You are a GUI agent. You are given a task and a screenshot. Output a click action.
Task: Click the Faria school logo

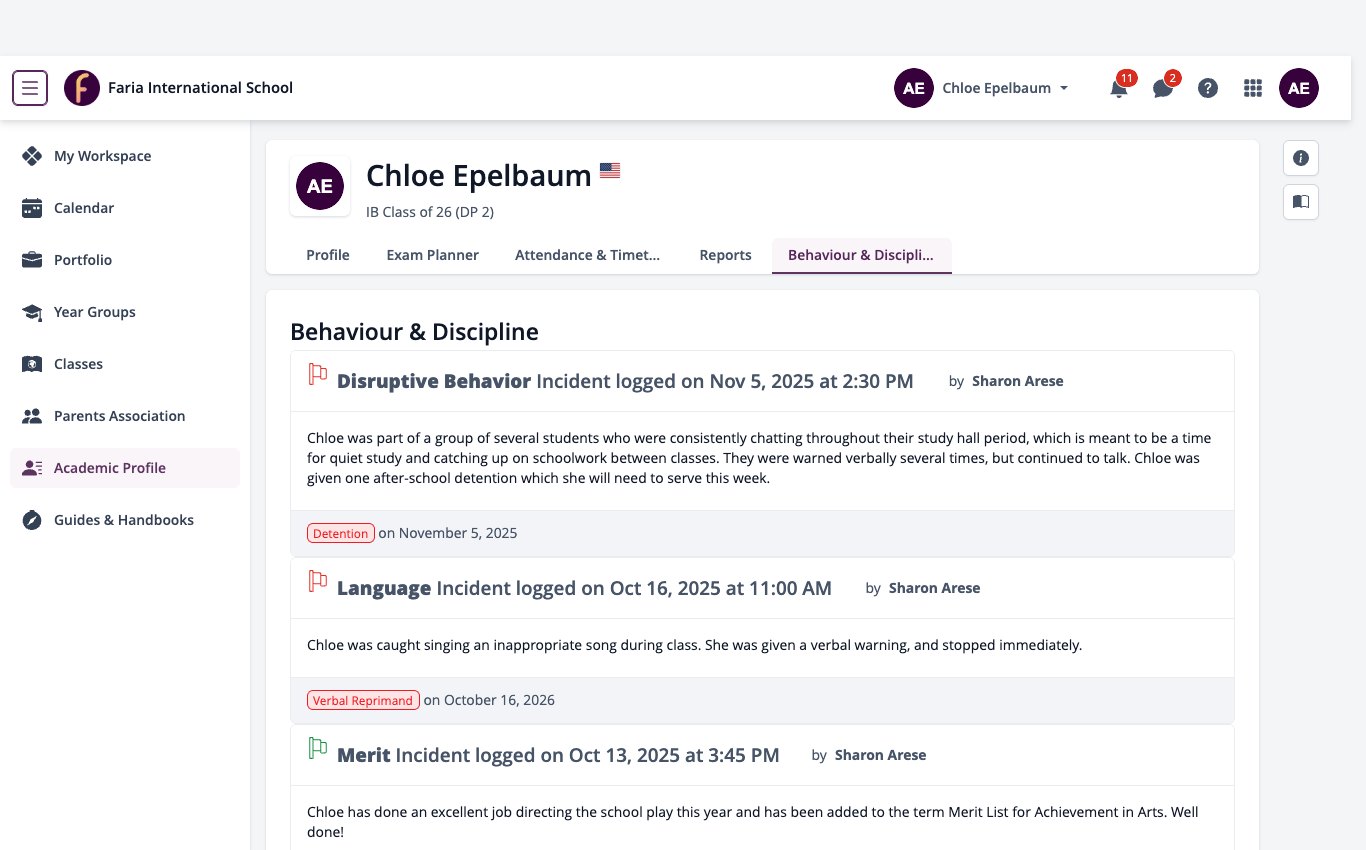[82, 88]
